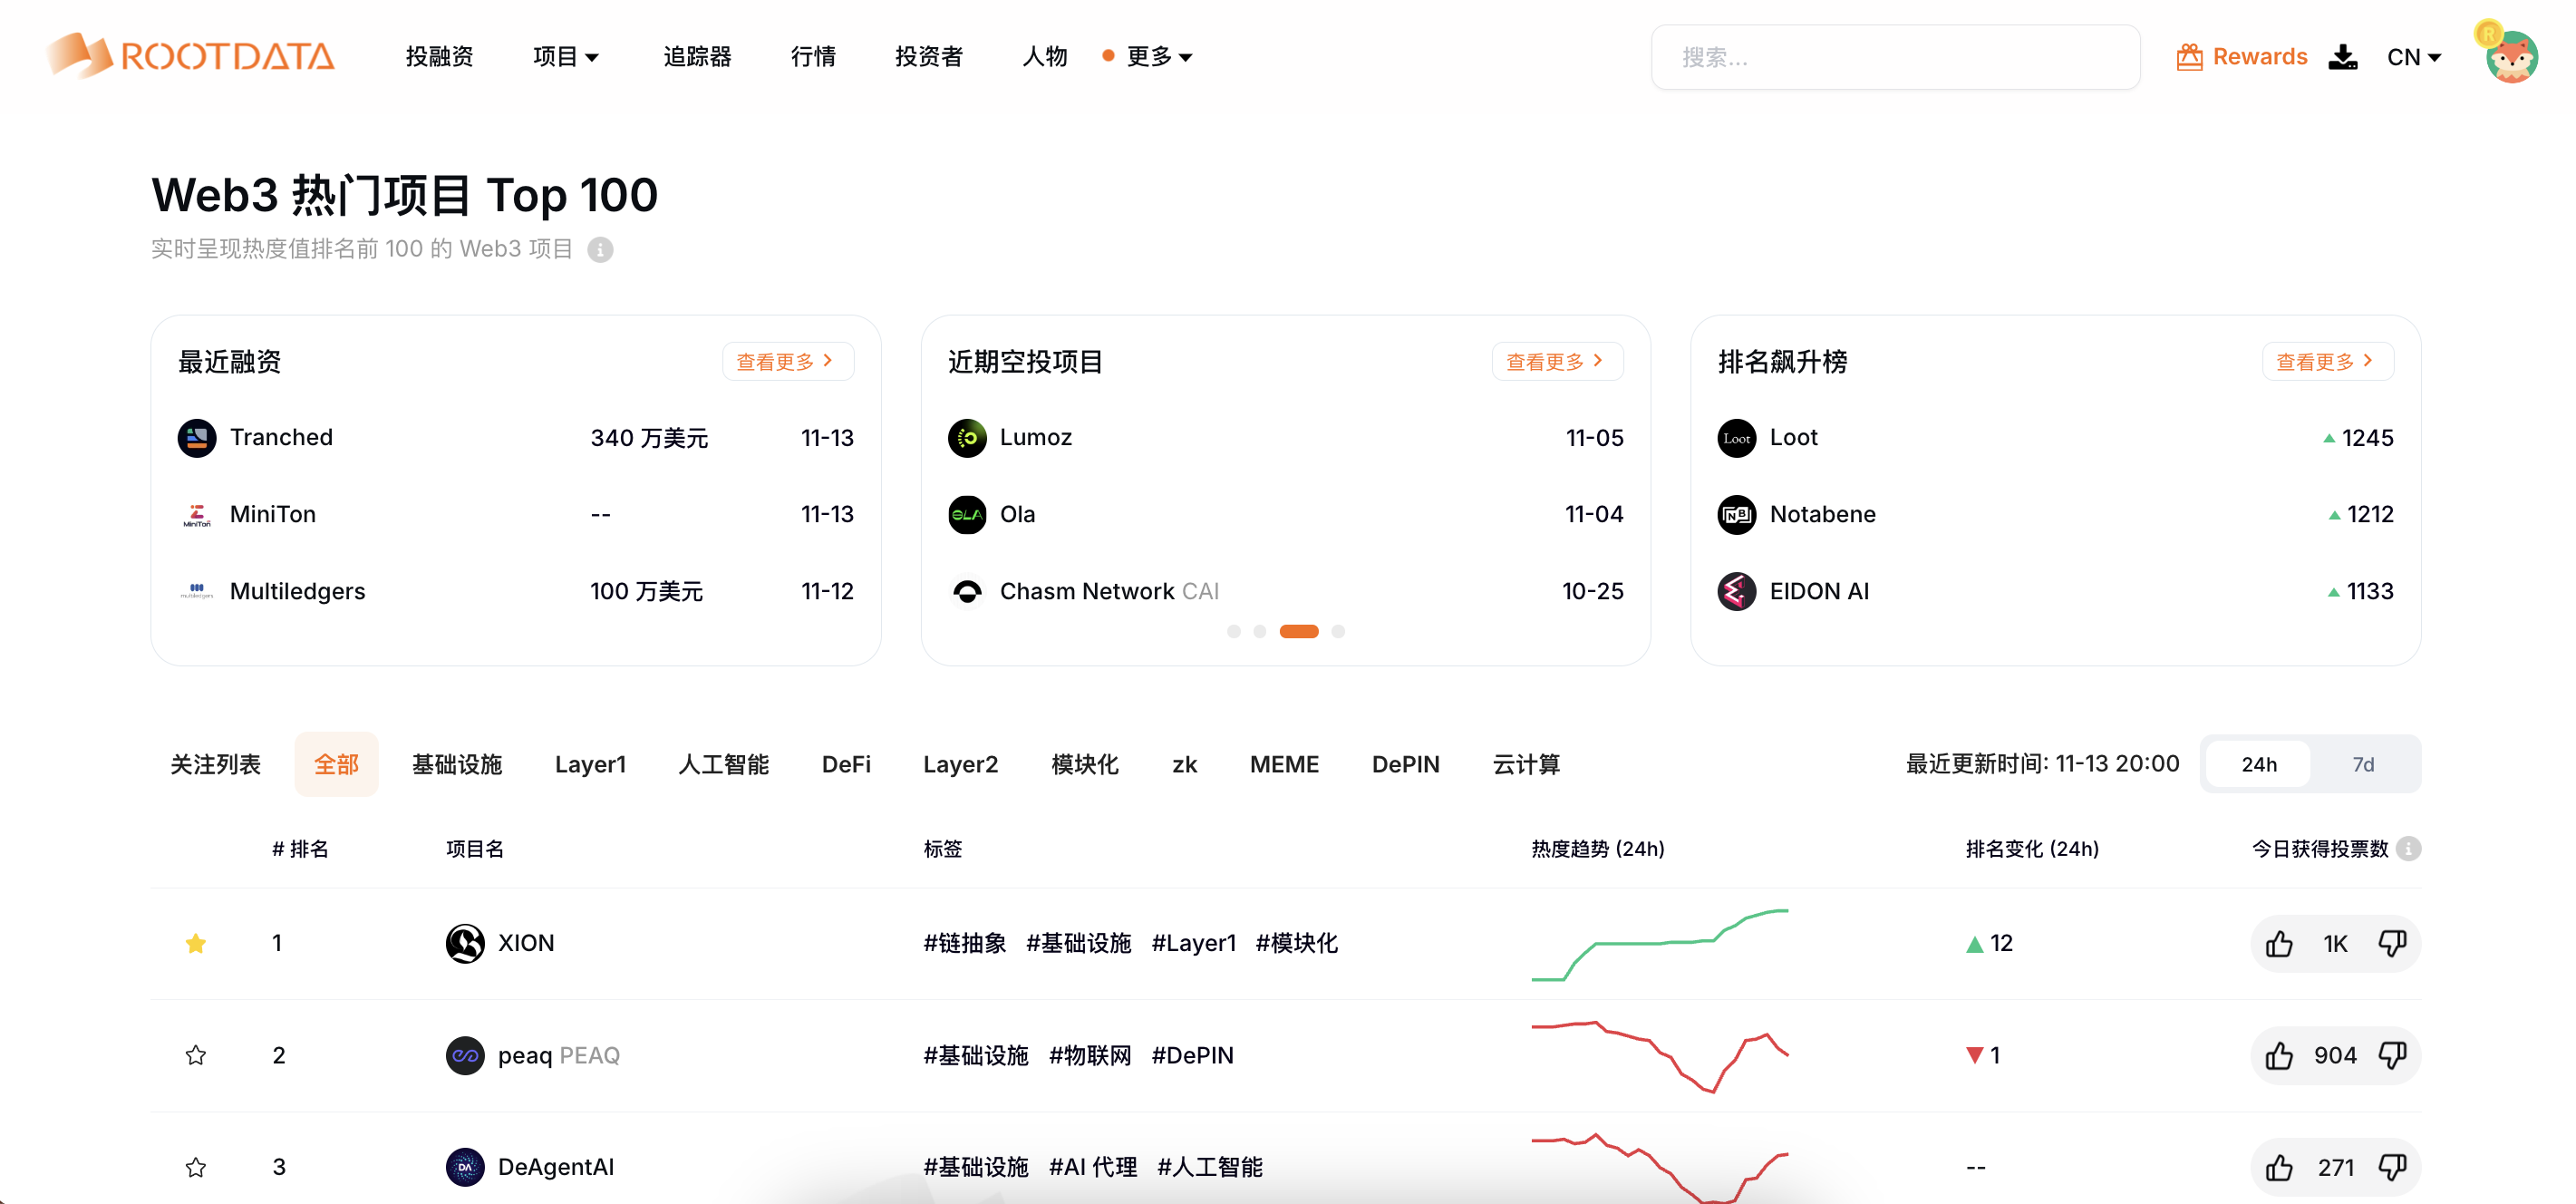Click the Loot project logo
Image resolution: width=2576 pixels, height=1204 pixels.
pos(1737,438)
